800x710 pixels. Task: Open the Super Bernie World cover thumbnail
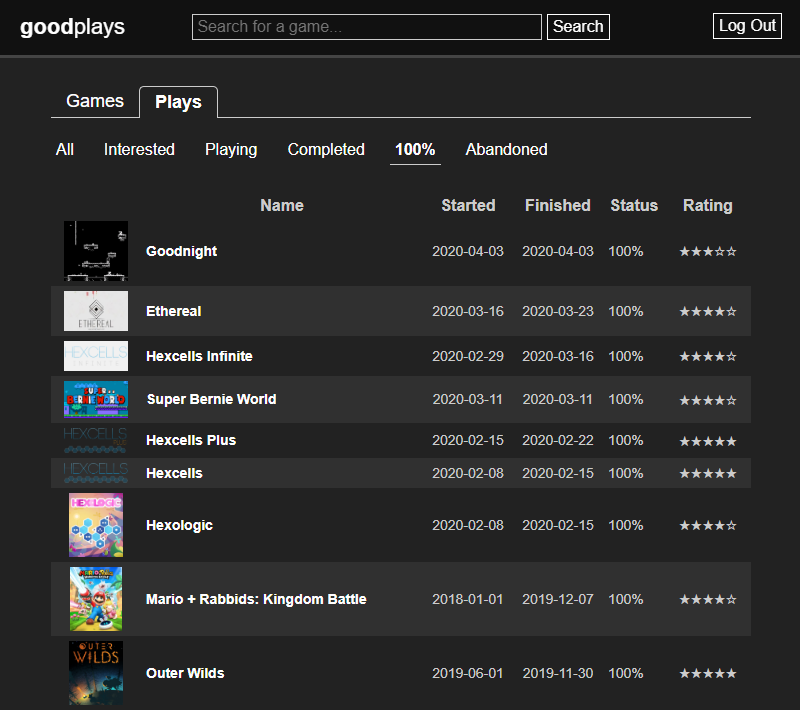coord(96,399)
